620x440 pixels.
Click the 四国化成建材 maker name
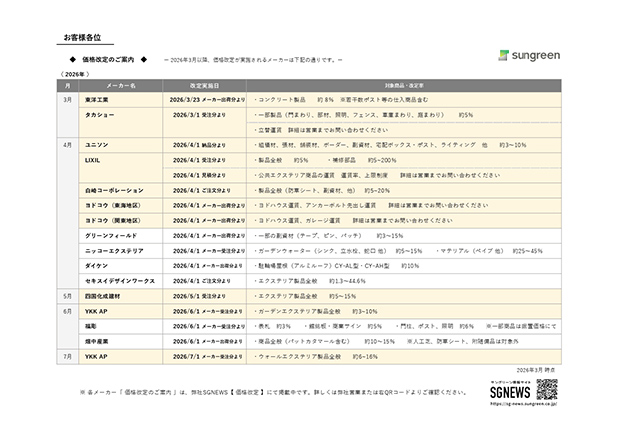tap(102, 296)
